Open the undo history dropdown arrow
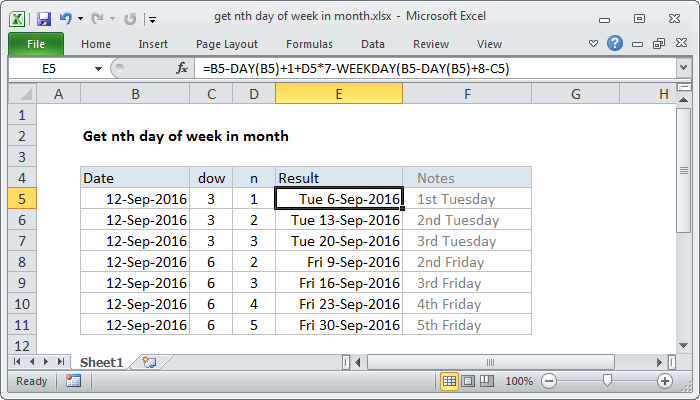The height and width of the screenshot is (400, 700). [x=80, y=19]
